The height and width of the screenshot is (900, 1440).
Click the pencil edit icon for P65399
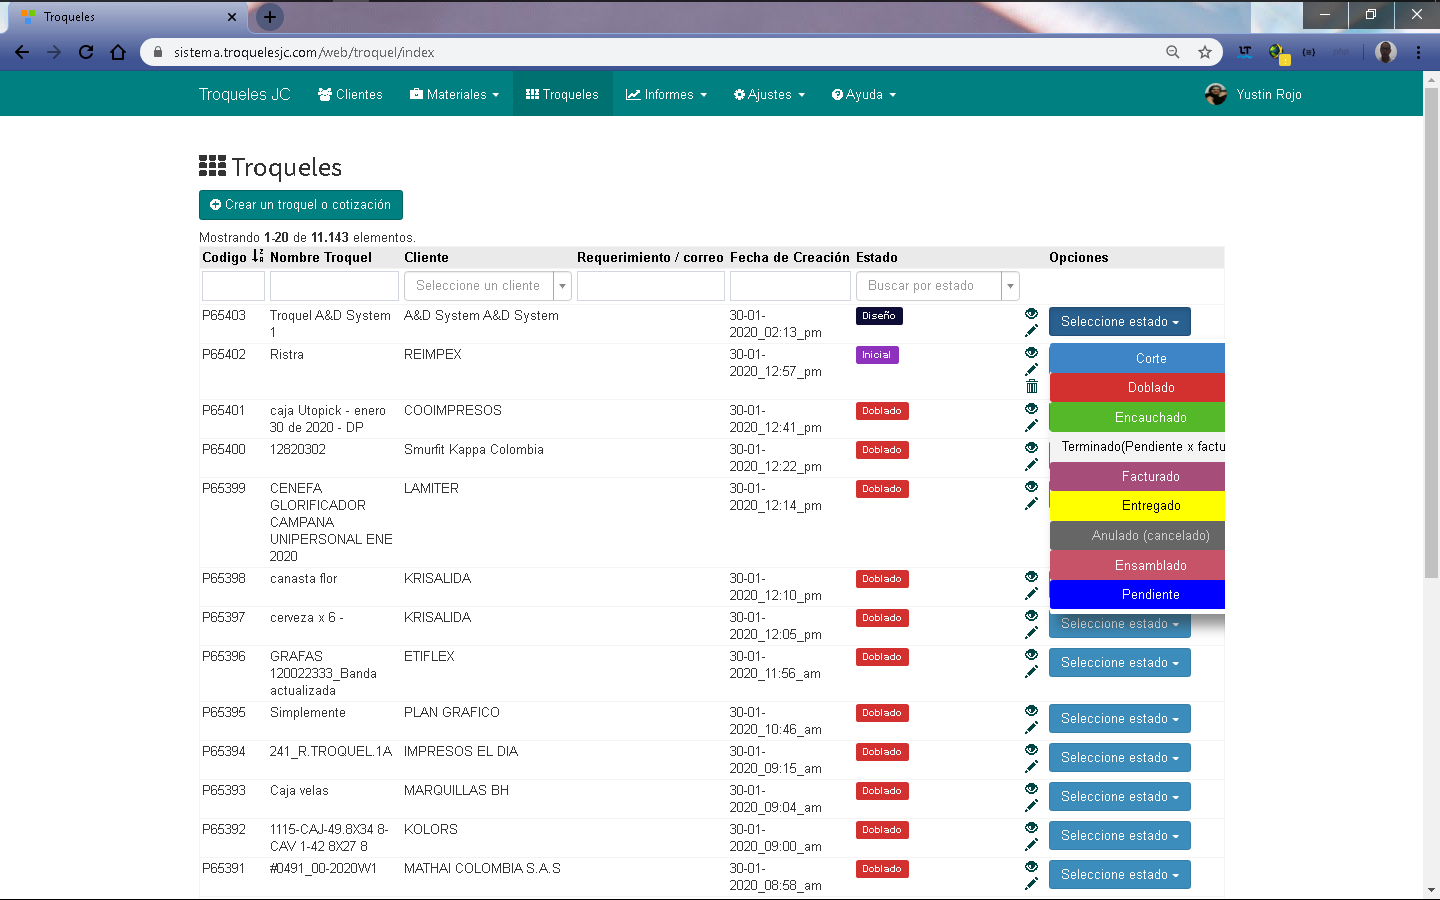(x=1031, y=504)
